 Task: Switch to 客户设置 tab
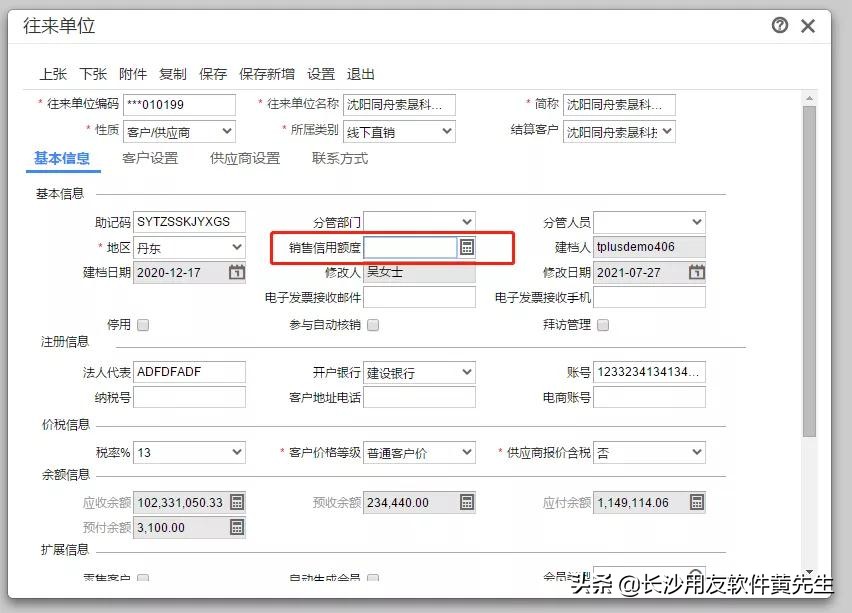click(x=151, y=158)
